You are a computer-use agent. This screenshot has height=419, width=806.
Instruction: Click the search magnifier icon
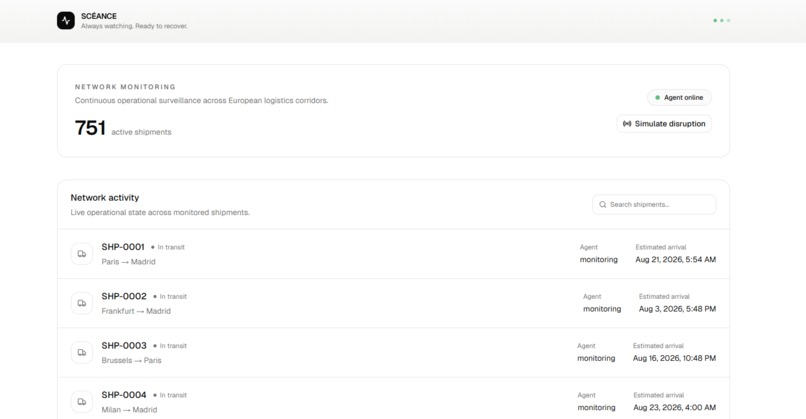602,205
